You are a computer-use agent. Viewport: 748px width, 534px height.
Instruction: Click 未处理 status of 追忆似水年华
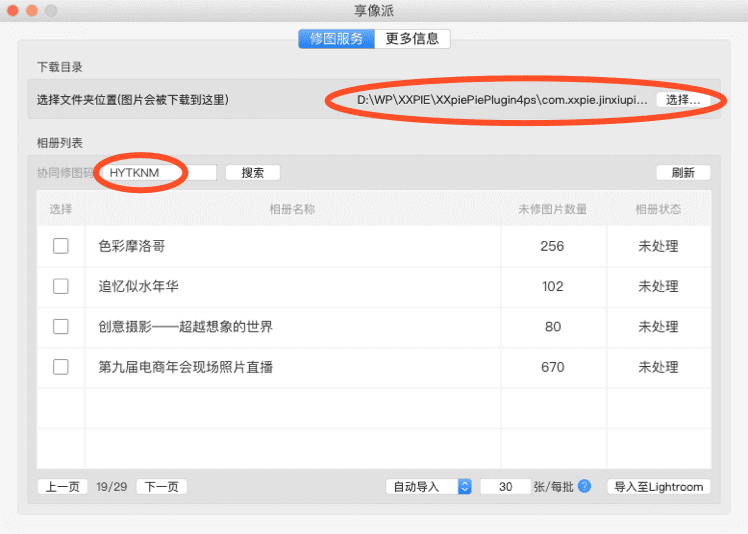[658, 286]
